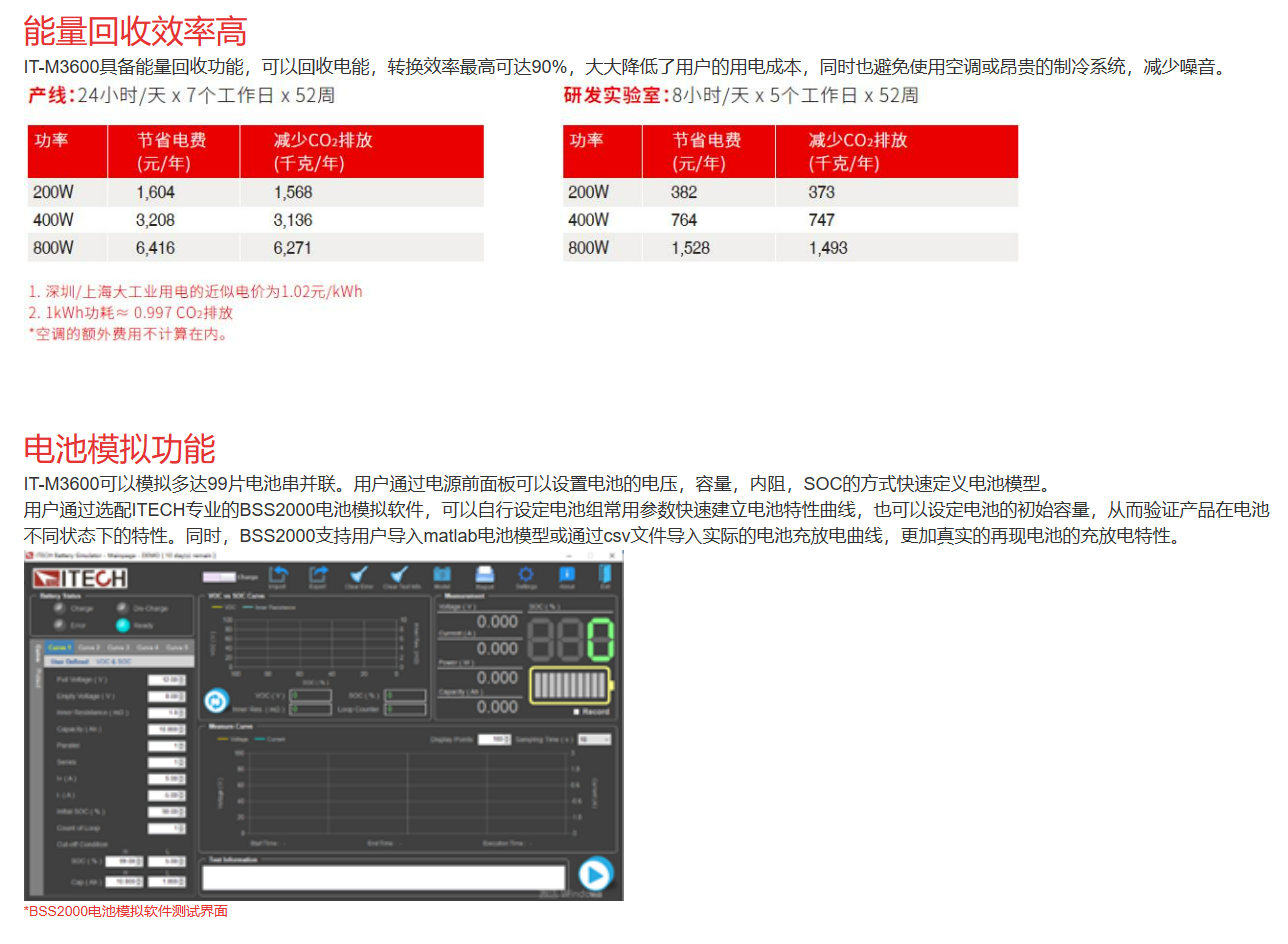Click the 382 cell in the right table
The height and width of the screenshot is (944, 1288).
[x=685, y=192]
